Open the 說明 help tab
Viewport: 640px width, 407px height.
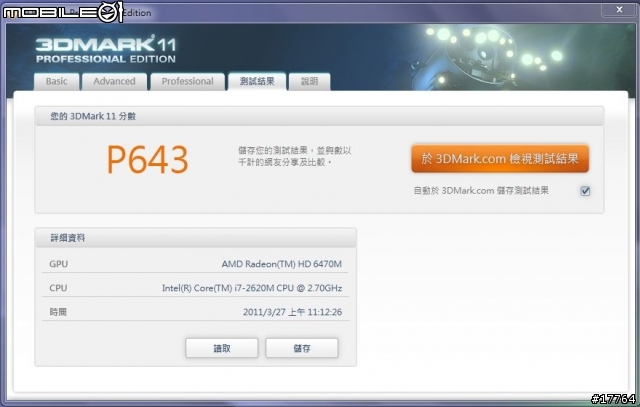coord(309,82)
